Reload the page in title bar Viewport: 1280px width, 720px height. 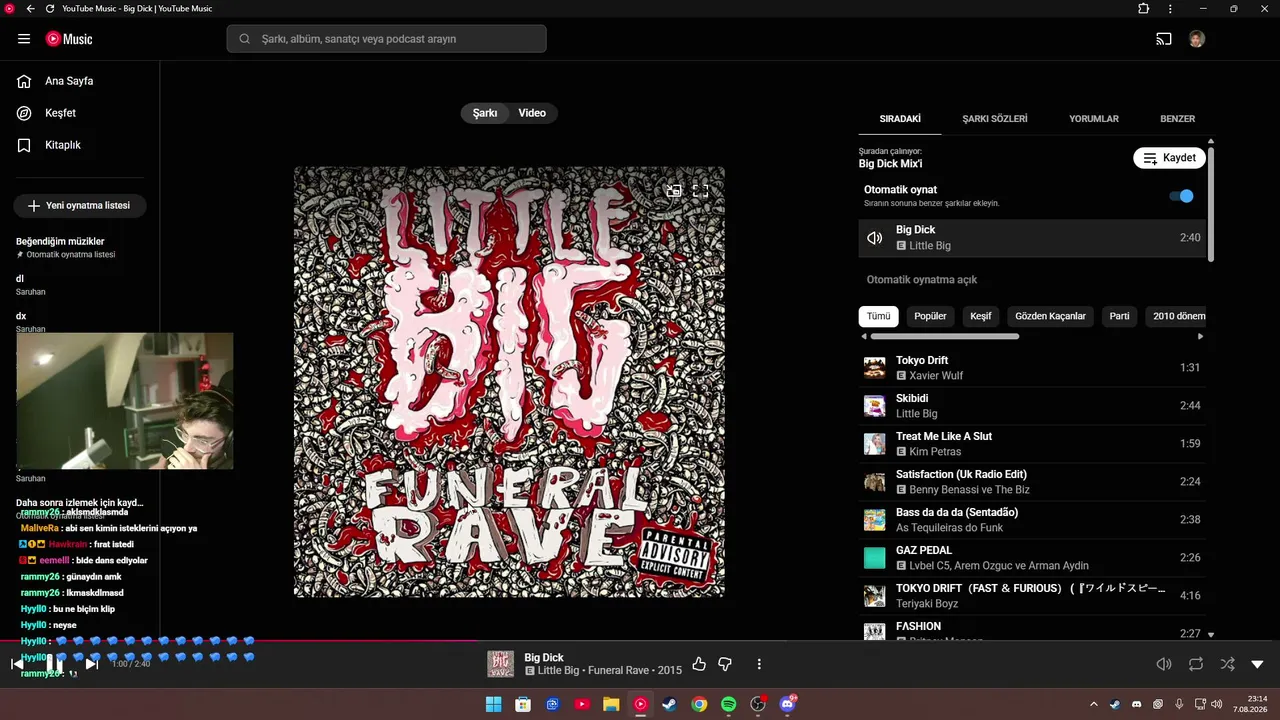(50, 9)
